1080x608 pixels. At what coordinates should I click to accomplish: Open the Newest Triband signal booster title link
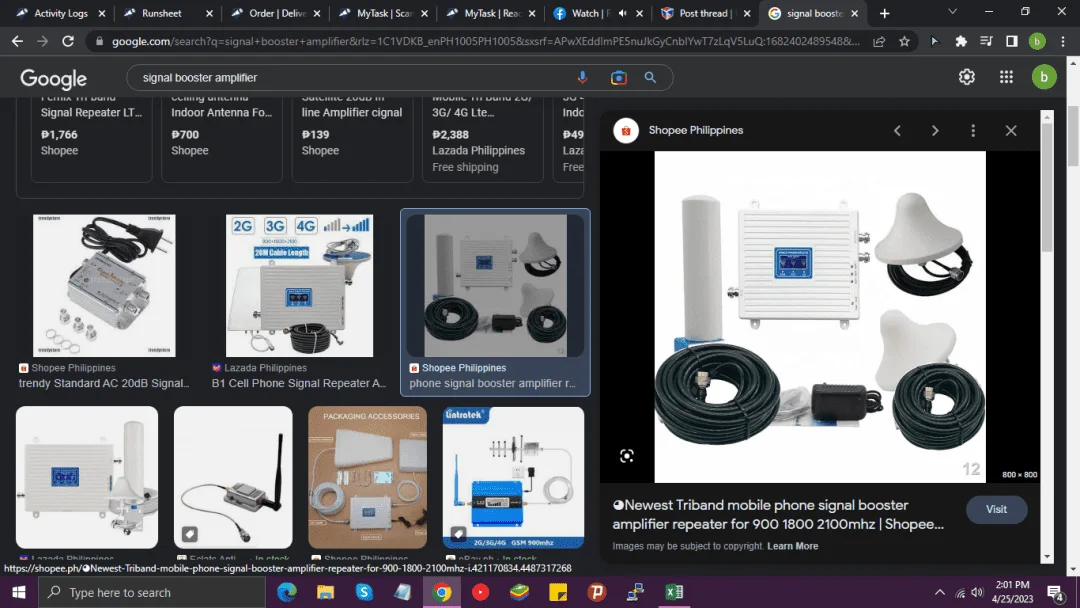pyautogui.click(x=778, y=514)
